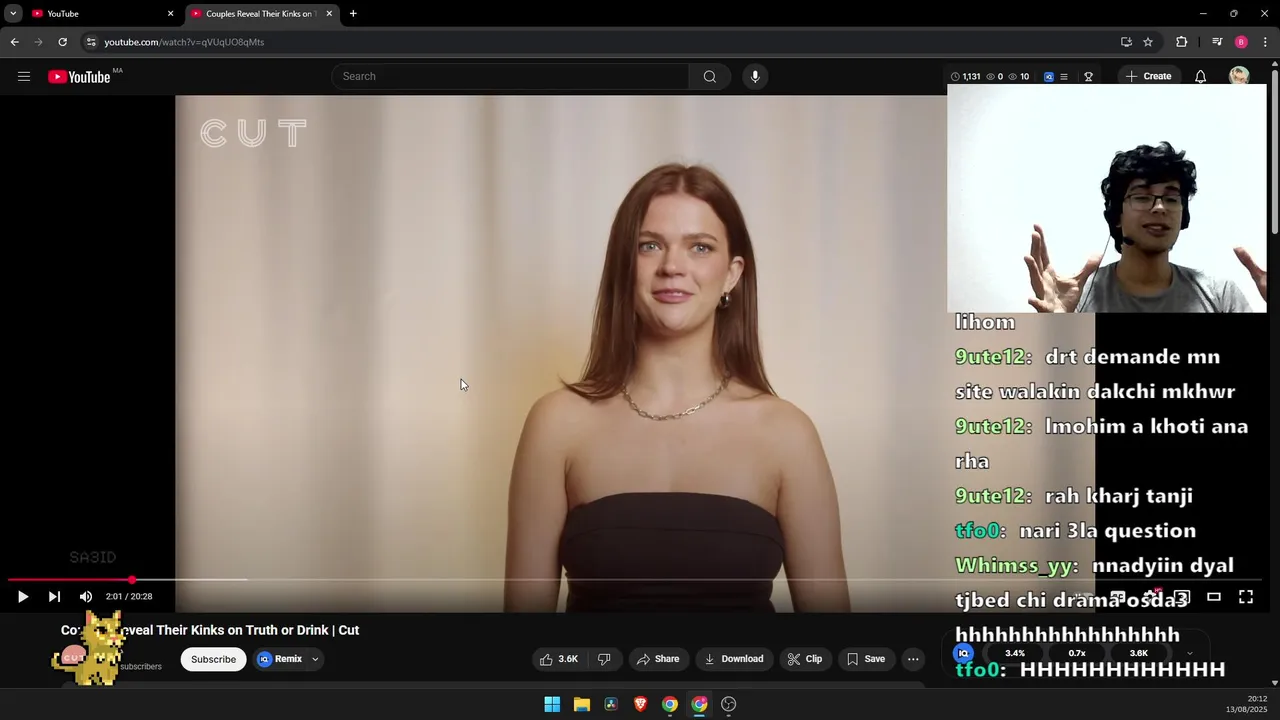
Task: Click the vidIQ Remix button
Action: [280, 659]
